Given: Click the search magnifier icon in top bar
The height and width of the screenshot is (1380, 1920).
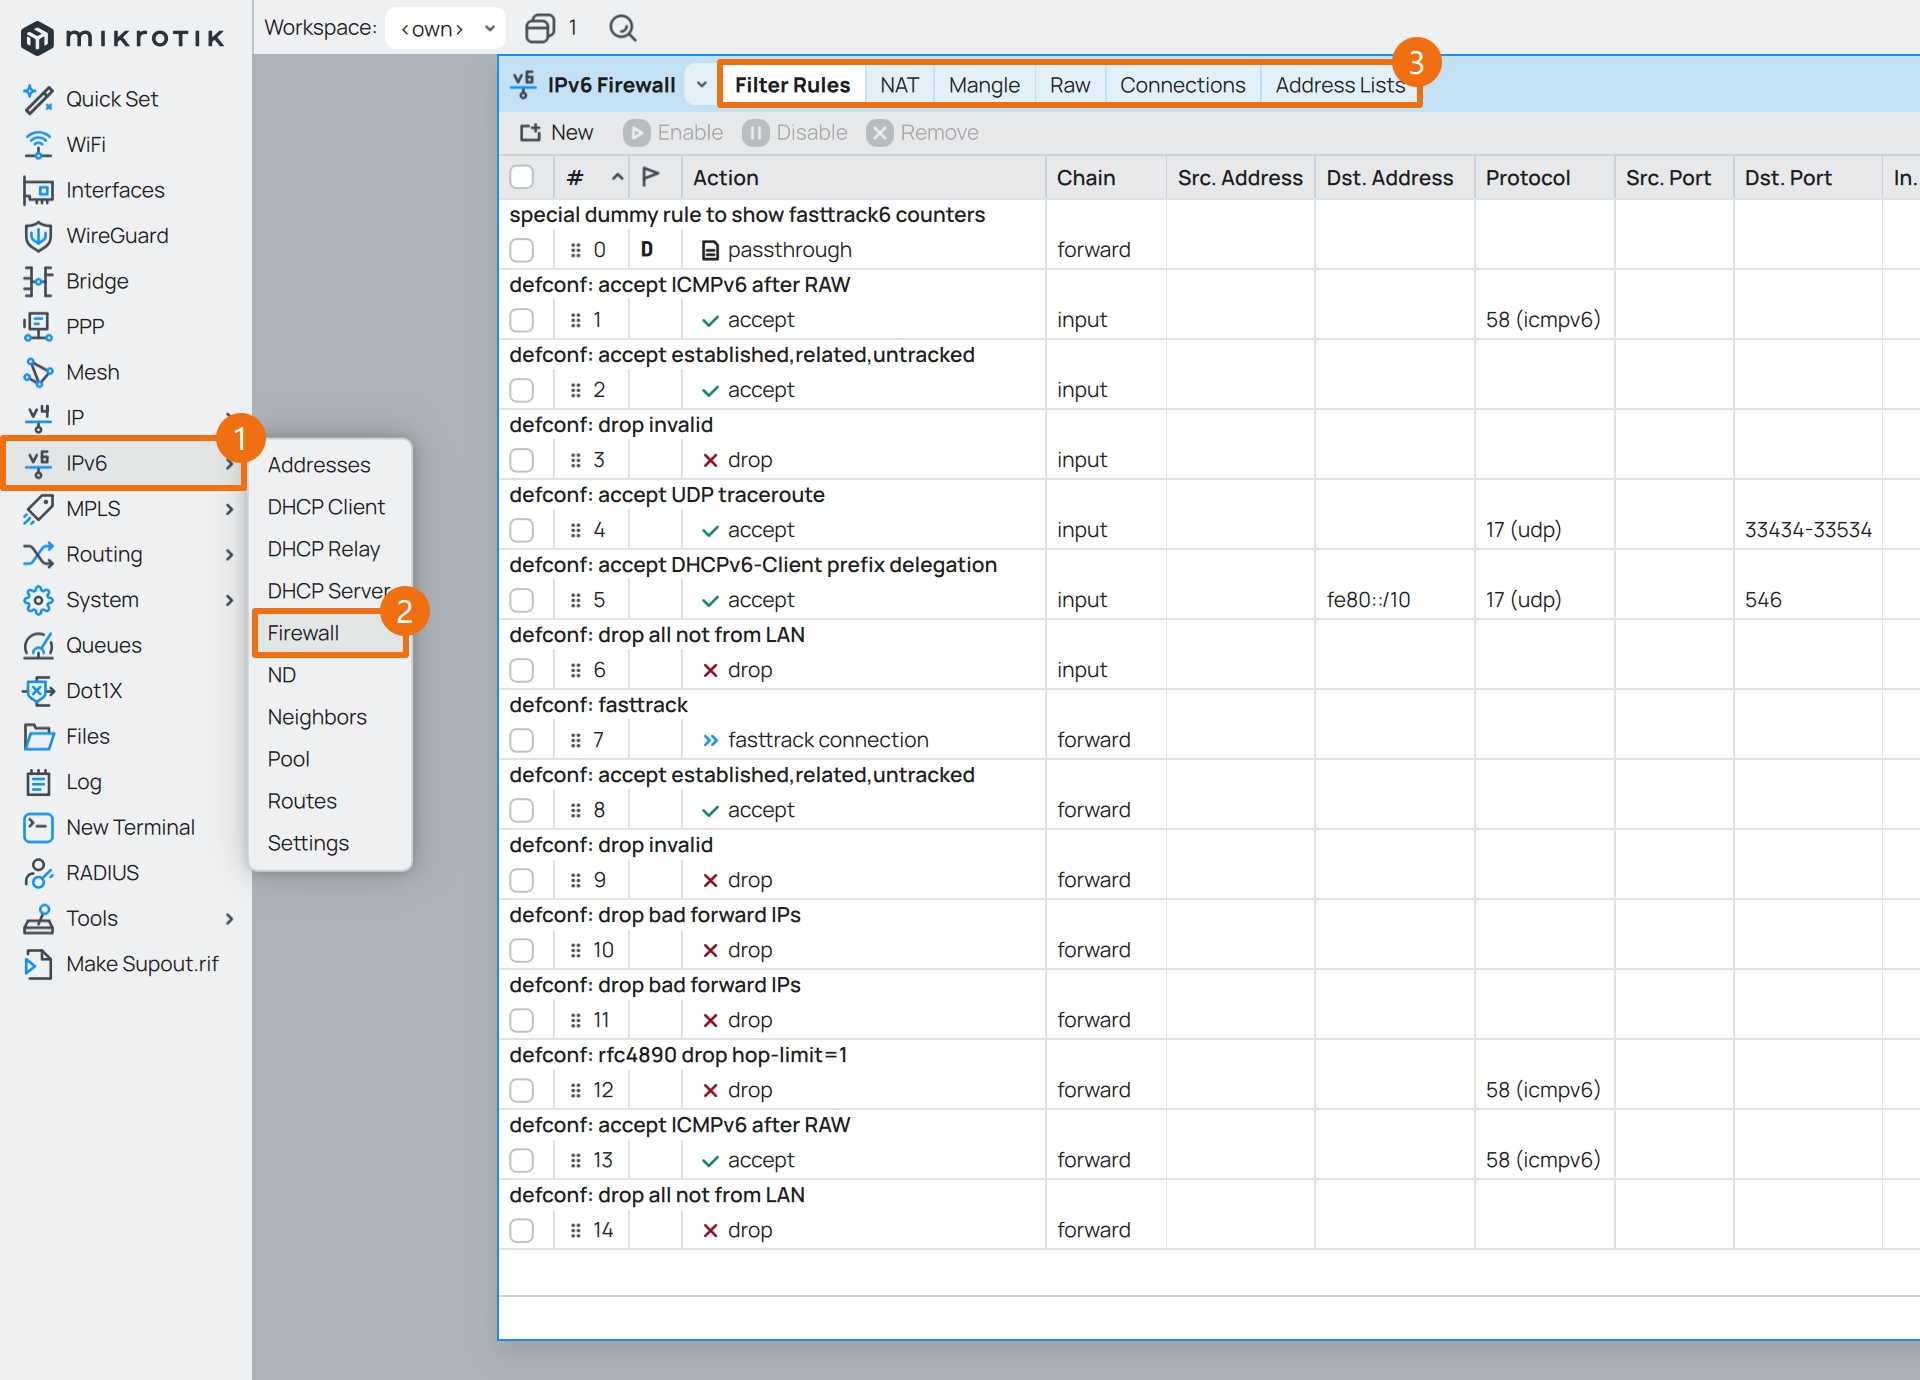Looking at the screenshot, I should click(622, 28).
